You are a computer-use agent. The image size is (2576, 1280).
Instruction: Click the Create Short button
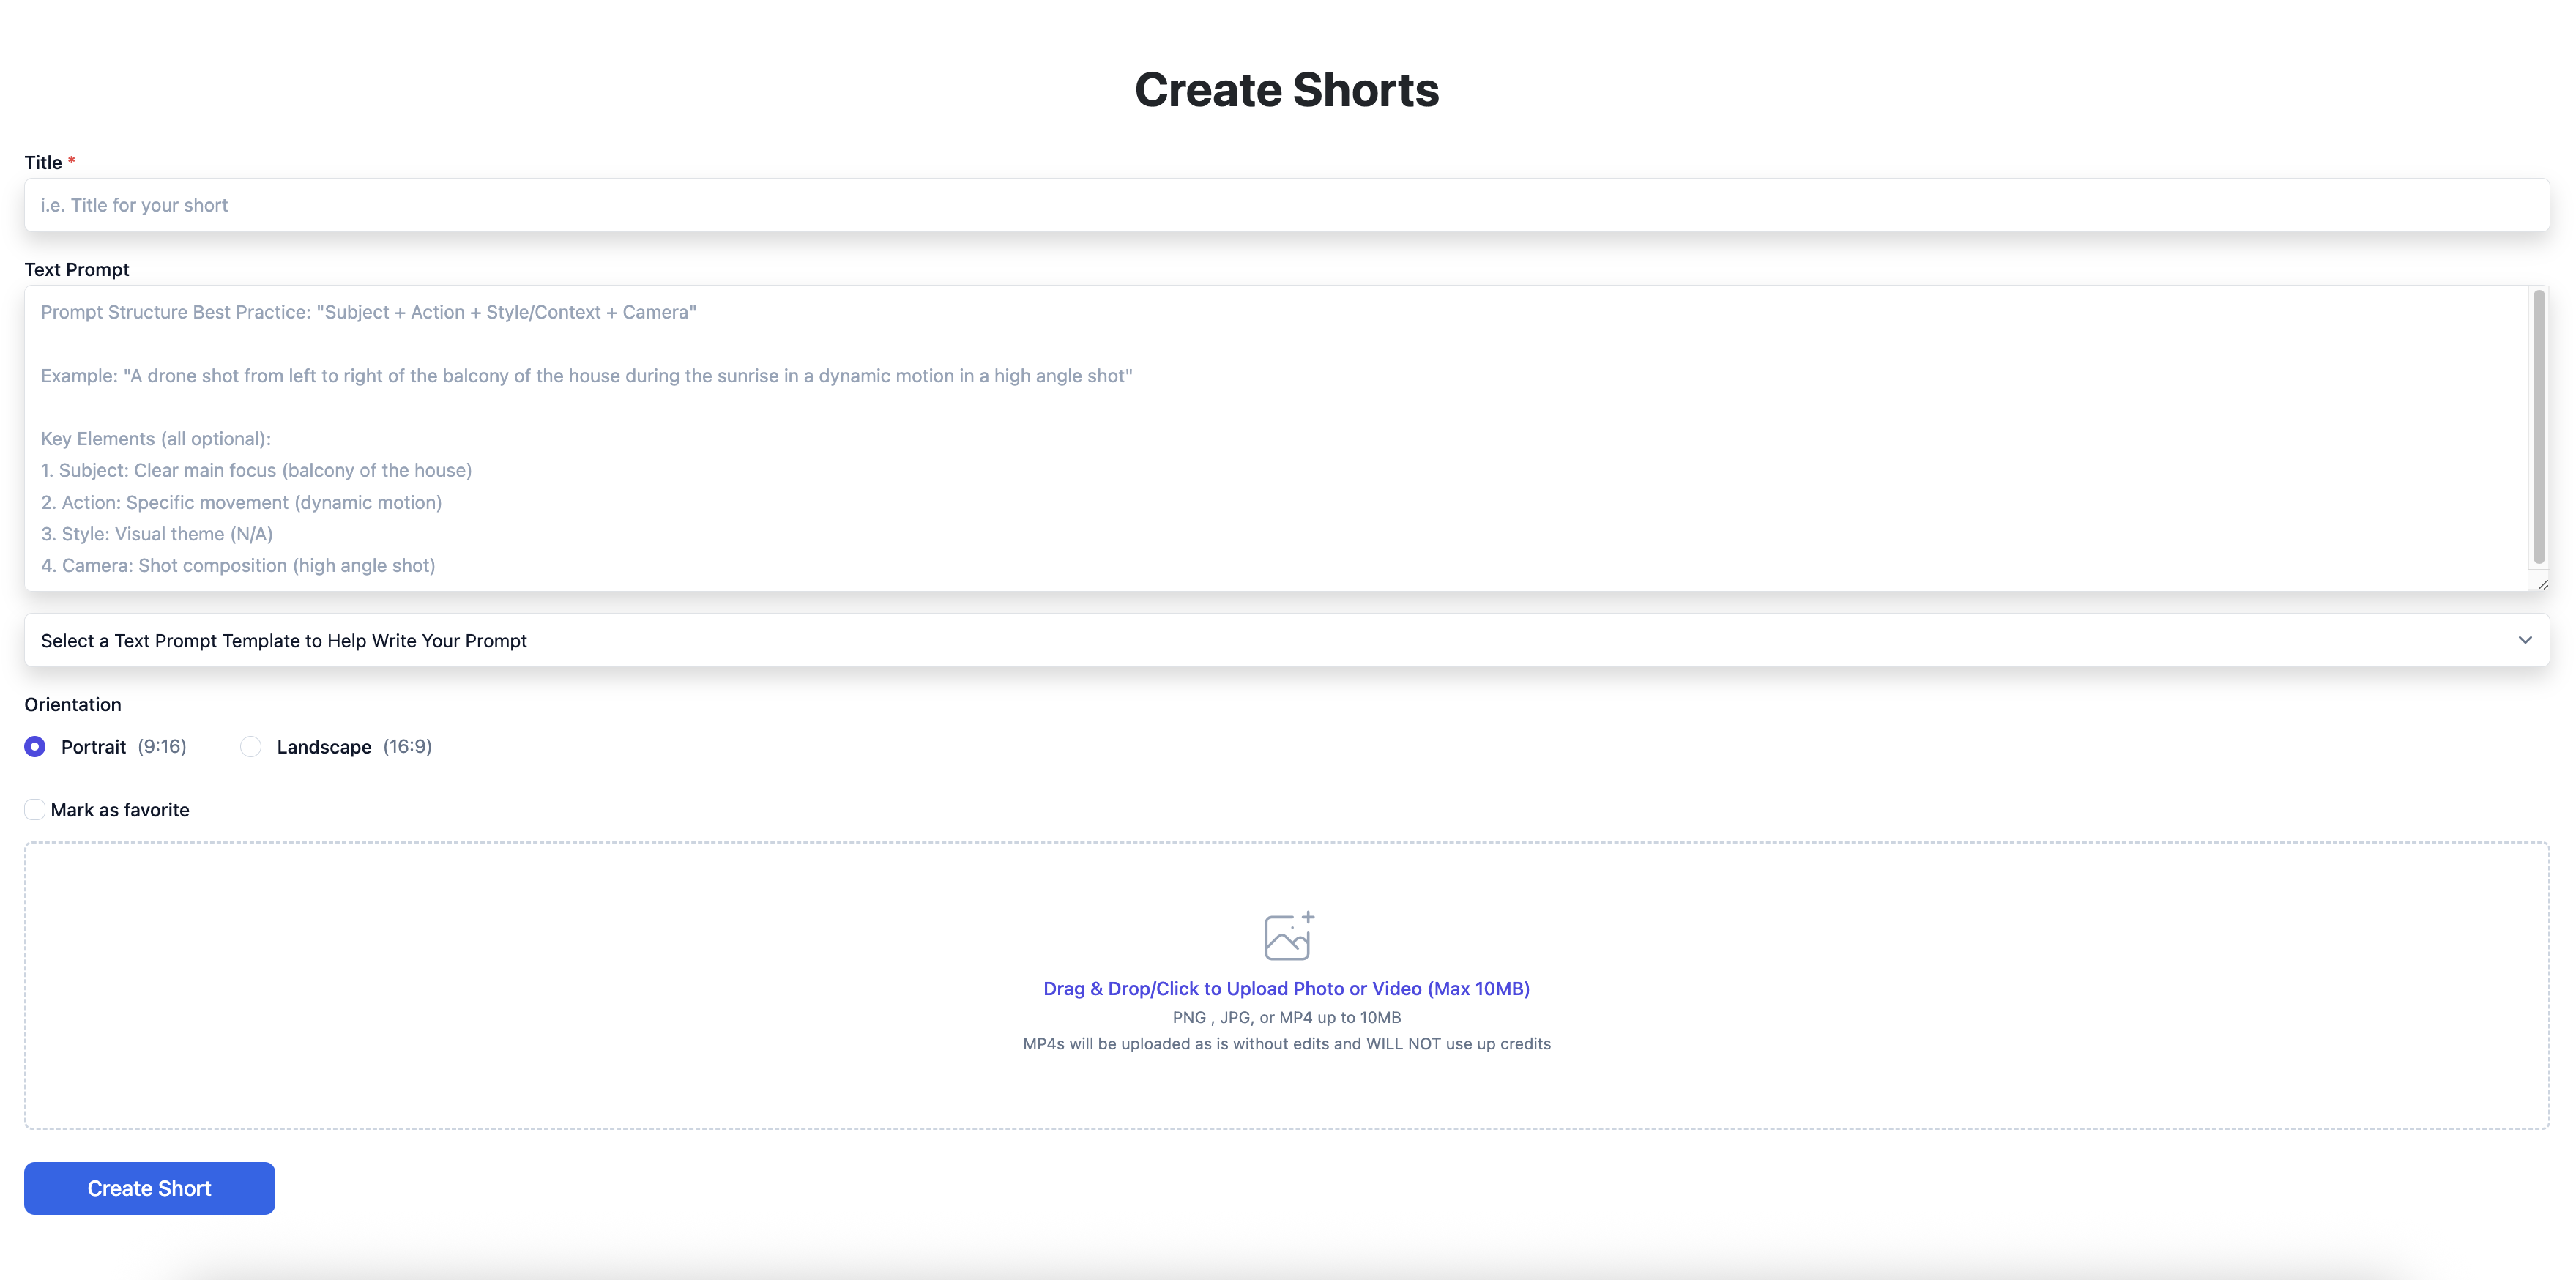click(149, 1188)
